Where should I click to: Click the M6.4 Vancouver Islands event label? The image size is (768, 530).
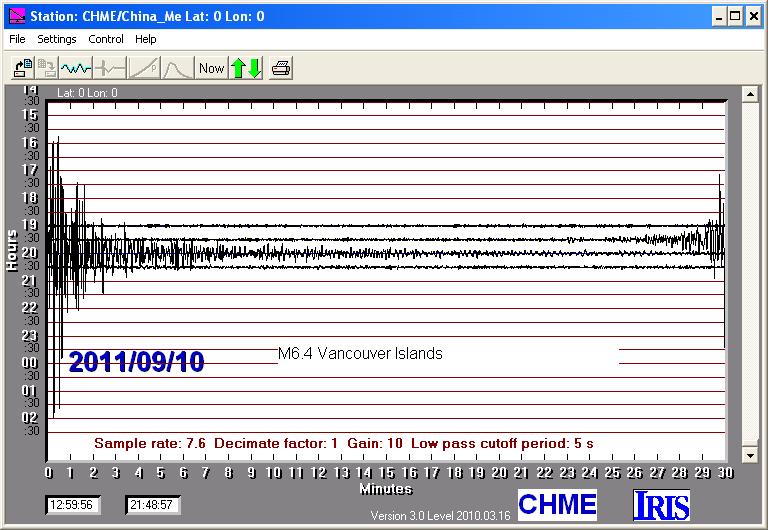click(x=360, y=354)
